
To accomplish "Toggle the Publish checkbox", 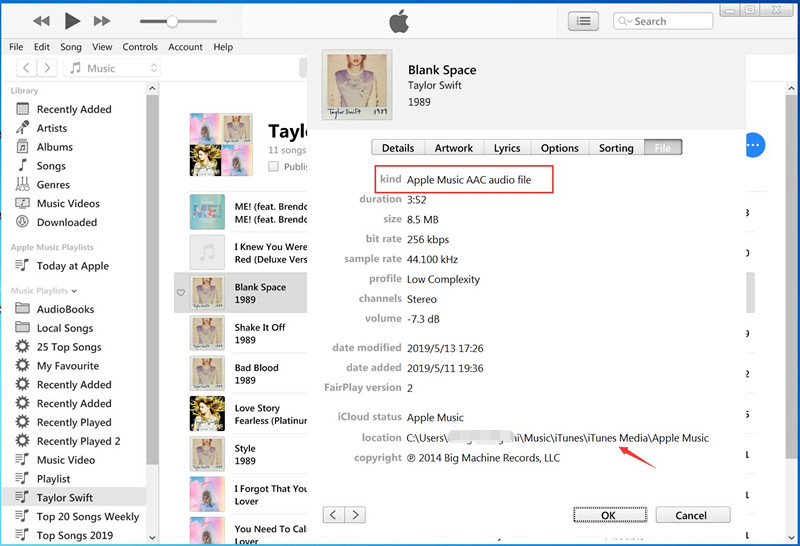I will point(273,166).
